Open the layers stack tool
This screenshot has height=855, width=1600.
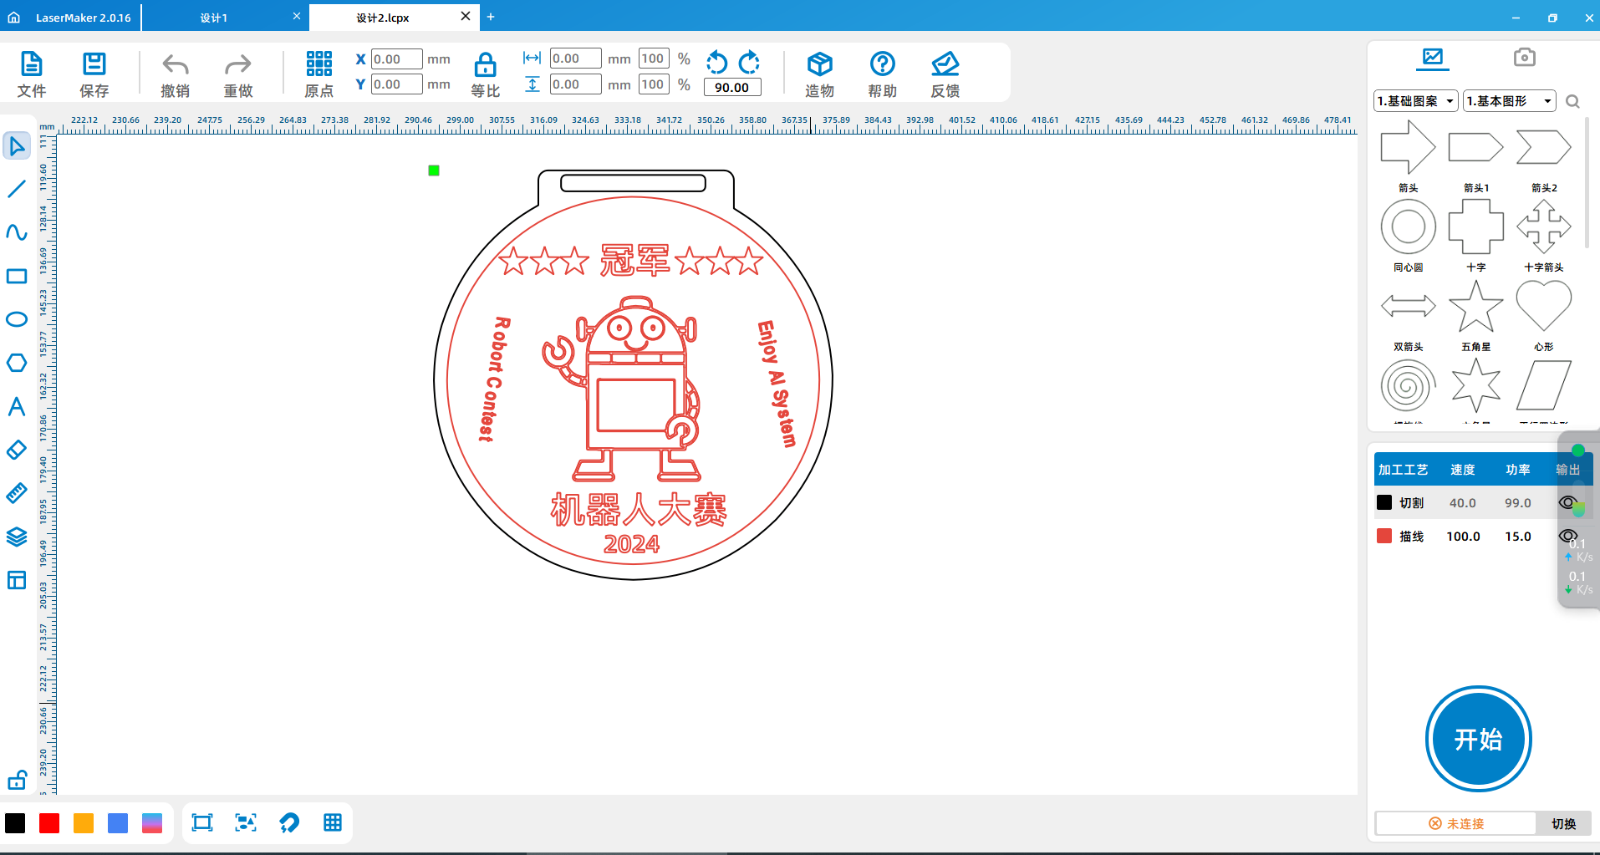pos(17,537)
